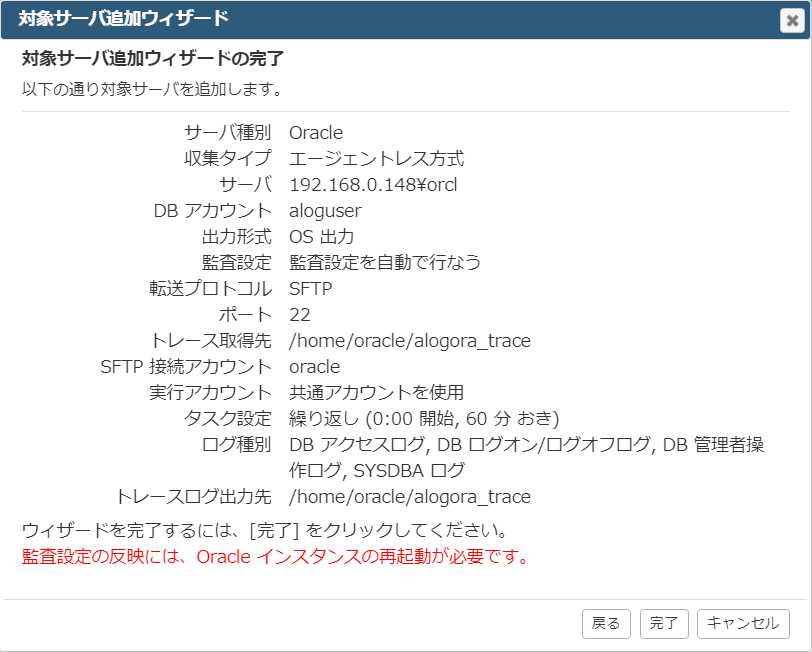Select the 収集タイプ label
The image size is (812, 652).
pos(227,159)
